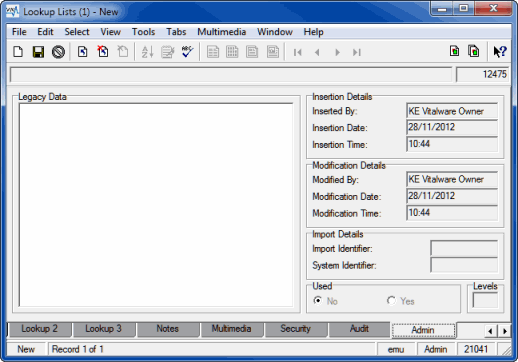Activate the context help pointer icon
Screen dimensions: 518x362
pyautogui.click(x=500, y=52)
